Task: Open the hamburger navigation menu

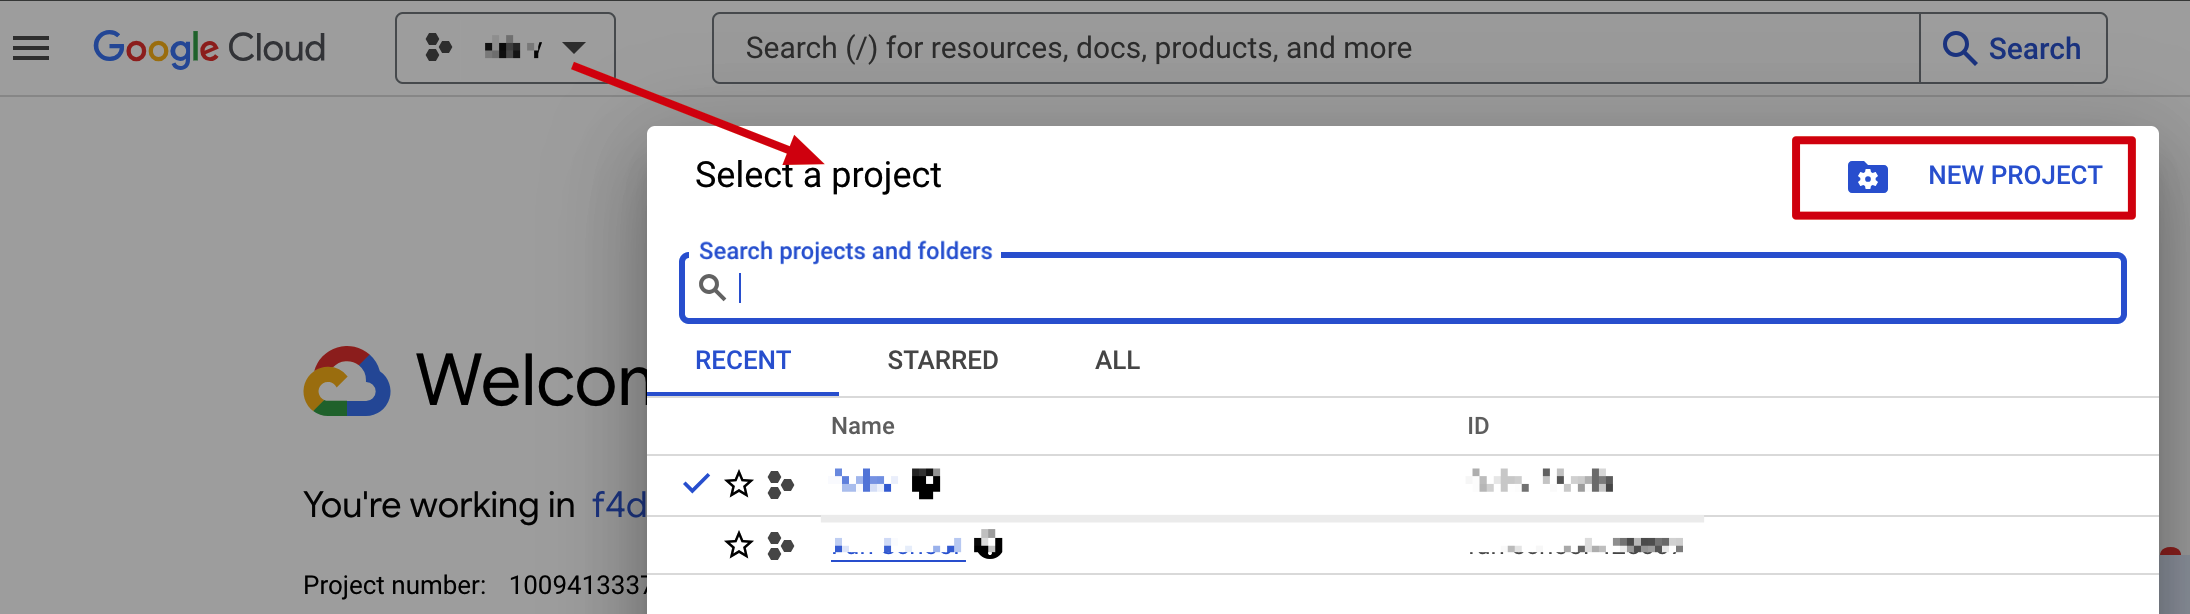Action: click(x=31, y=48)
